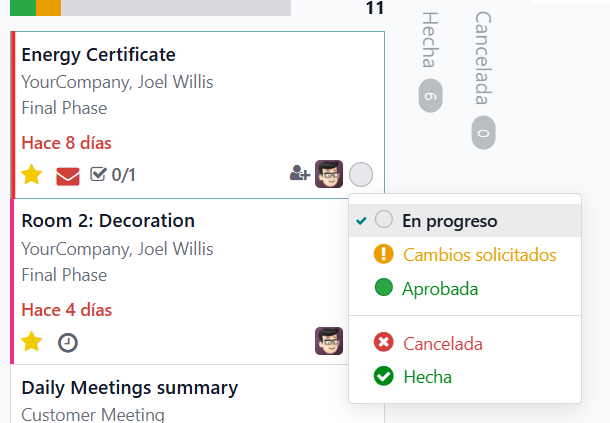Click the 0/1 subtasks checkmark icon
Screen dimensions: 610x423
coord(98,174)
